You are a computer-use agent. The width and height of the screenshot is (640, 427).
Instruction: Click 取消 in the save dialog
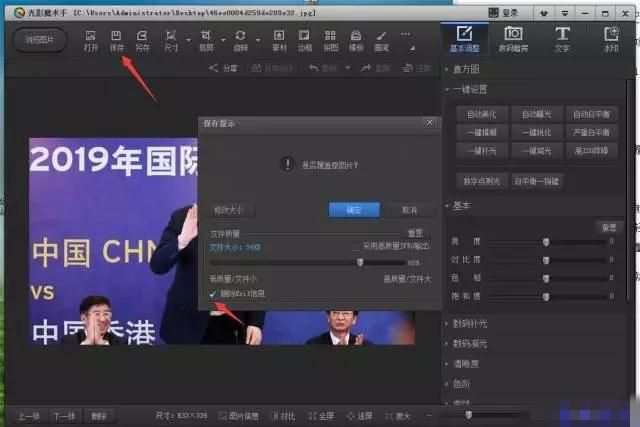click(x=409, y=210)
